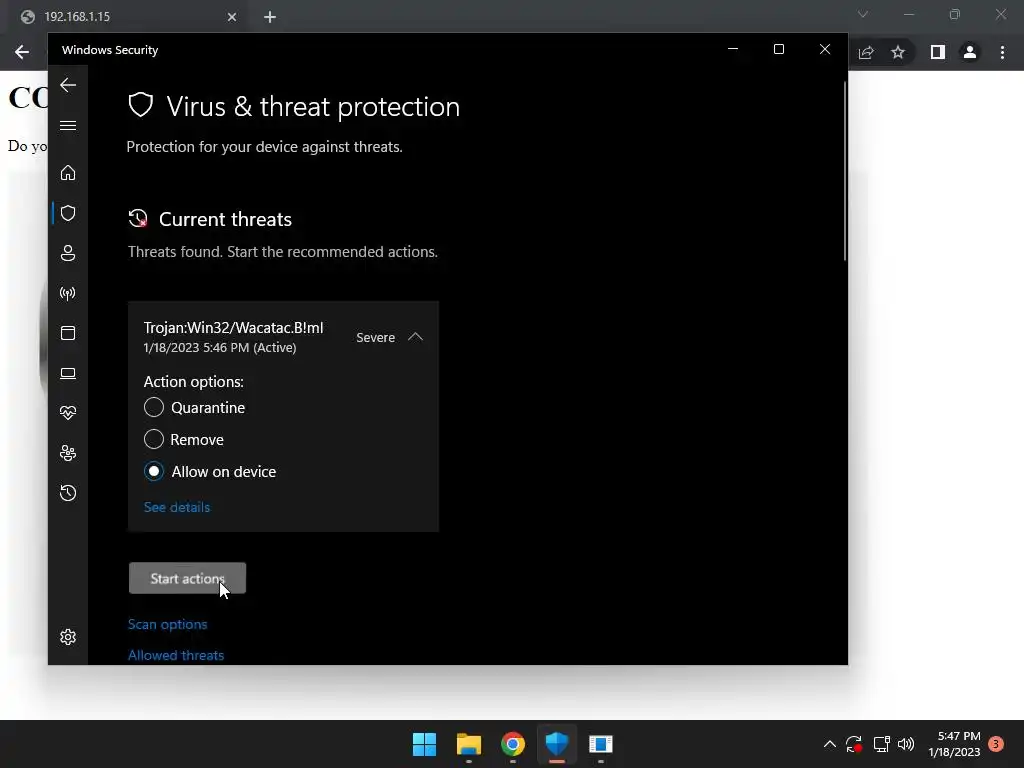Open Chrome three-dot menu
Viewport: 1024px width, 768px height.
[x=1002, y=52]
